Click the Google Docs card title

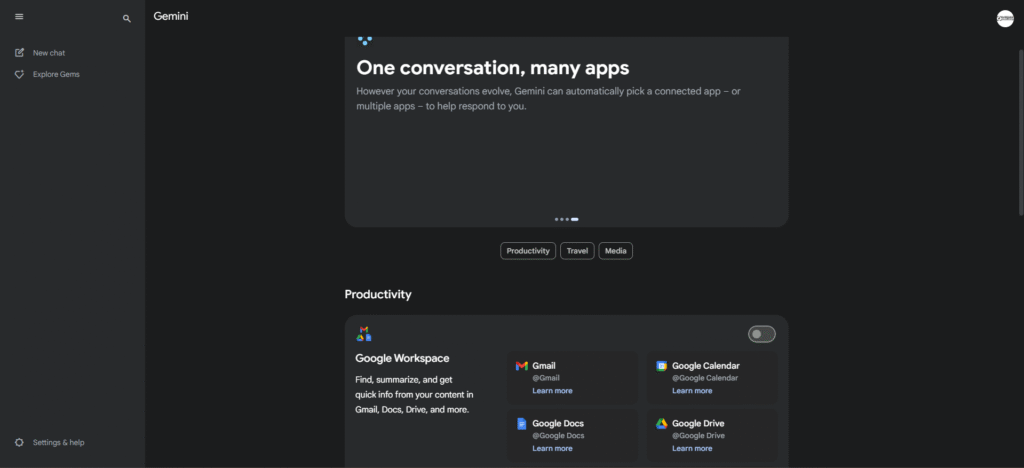pos(558,424)
